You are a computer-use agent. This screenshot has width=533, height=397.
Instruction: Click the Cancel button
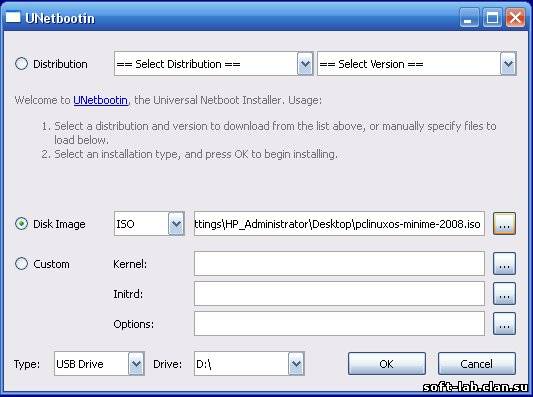click(x=477, y=364)
